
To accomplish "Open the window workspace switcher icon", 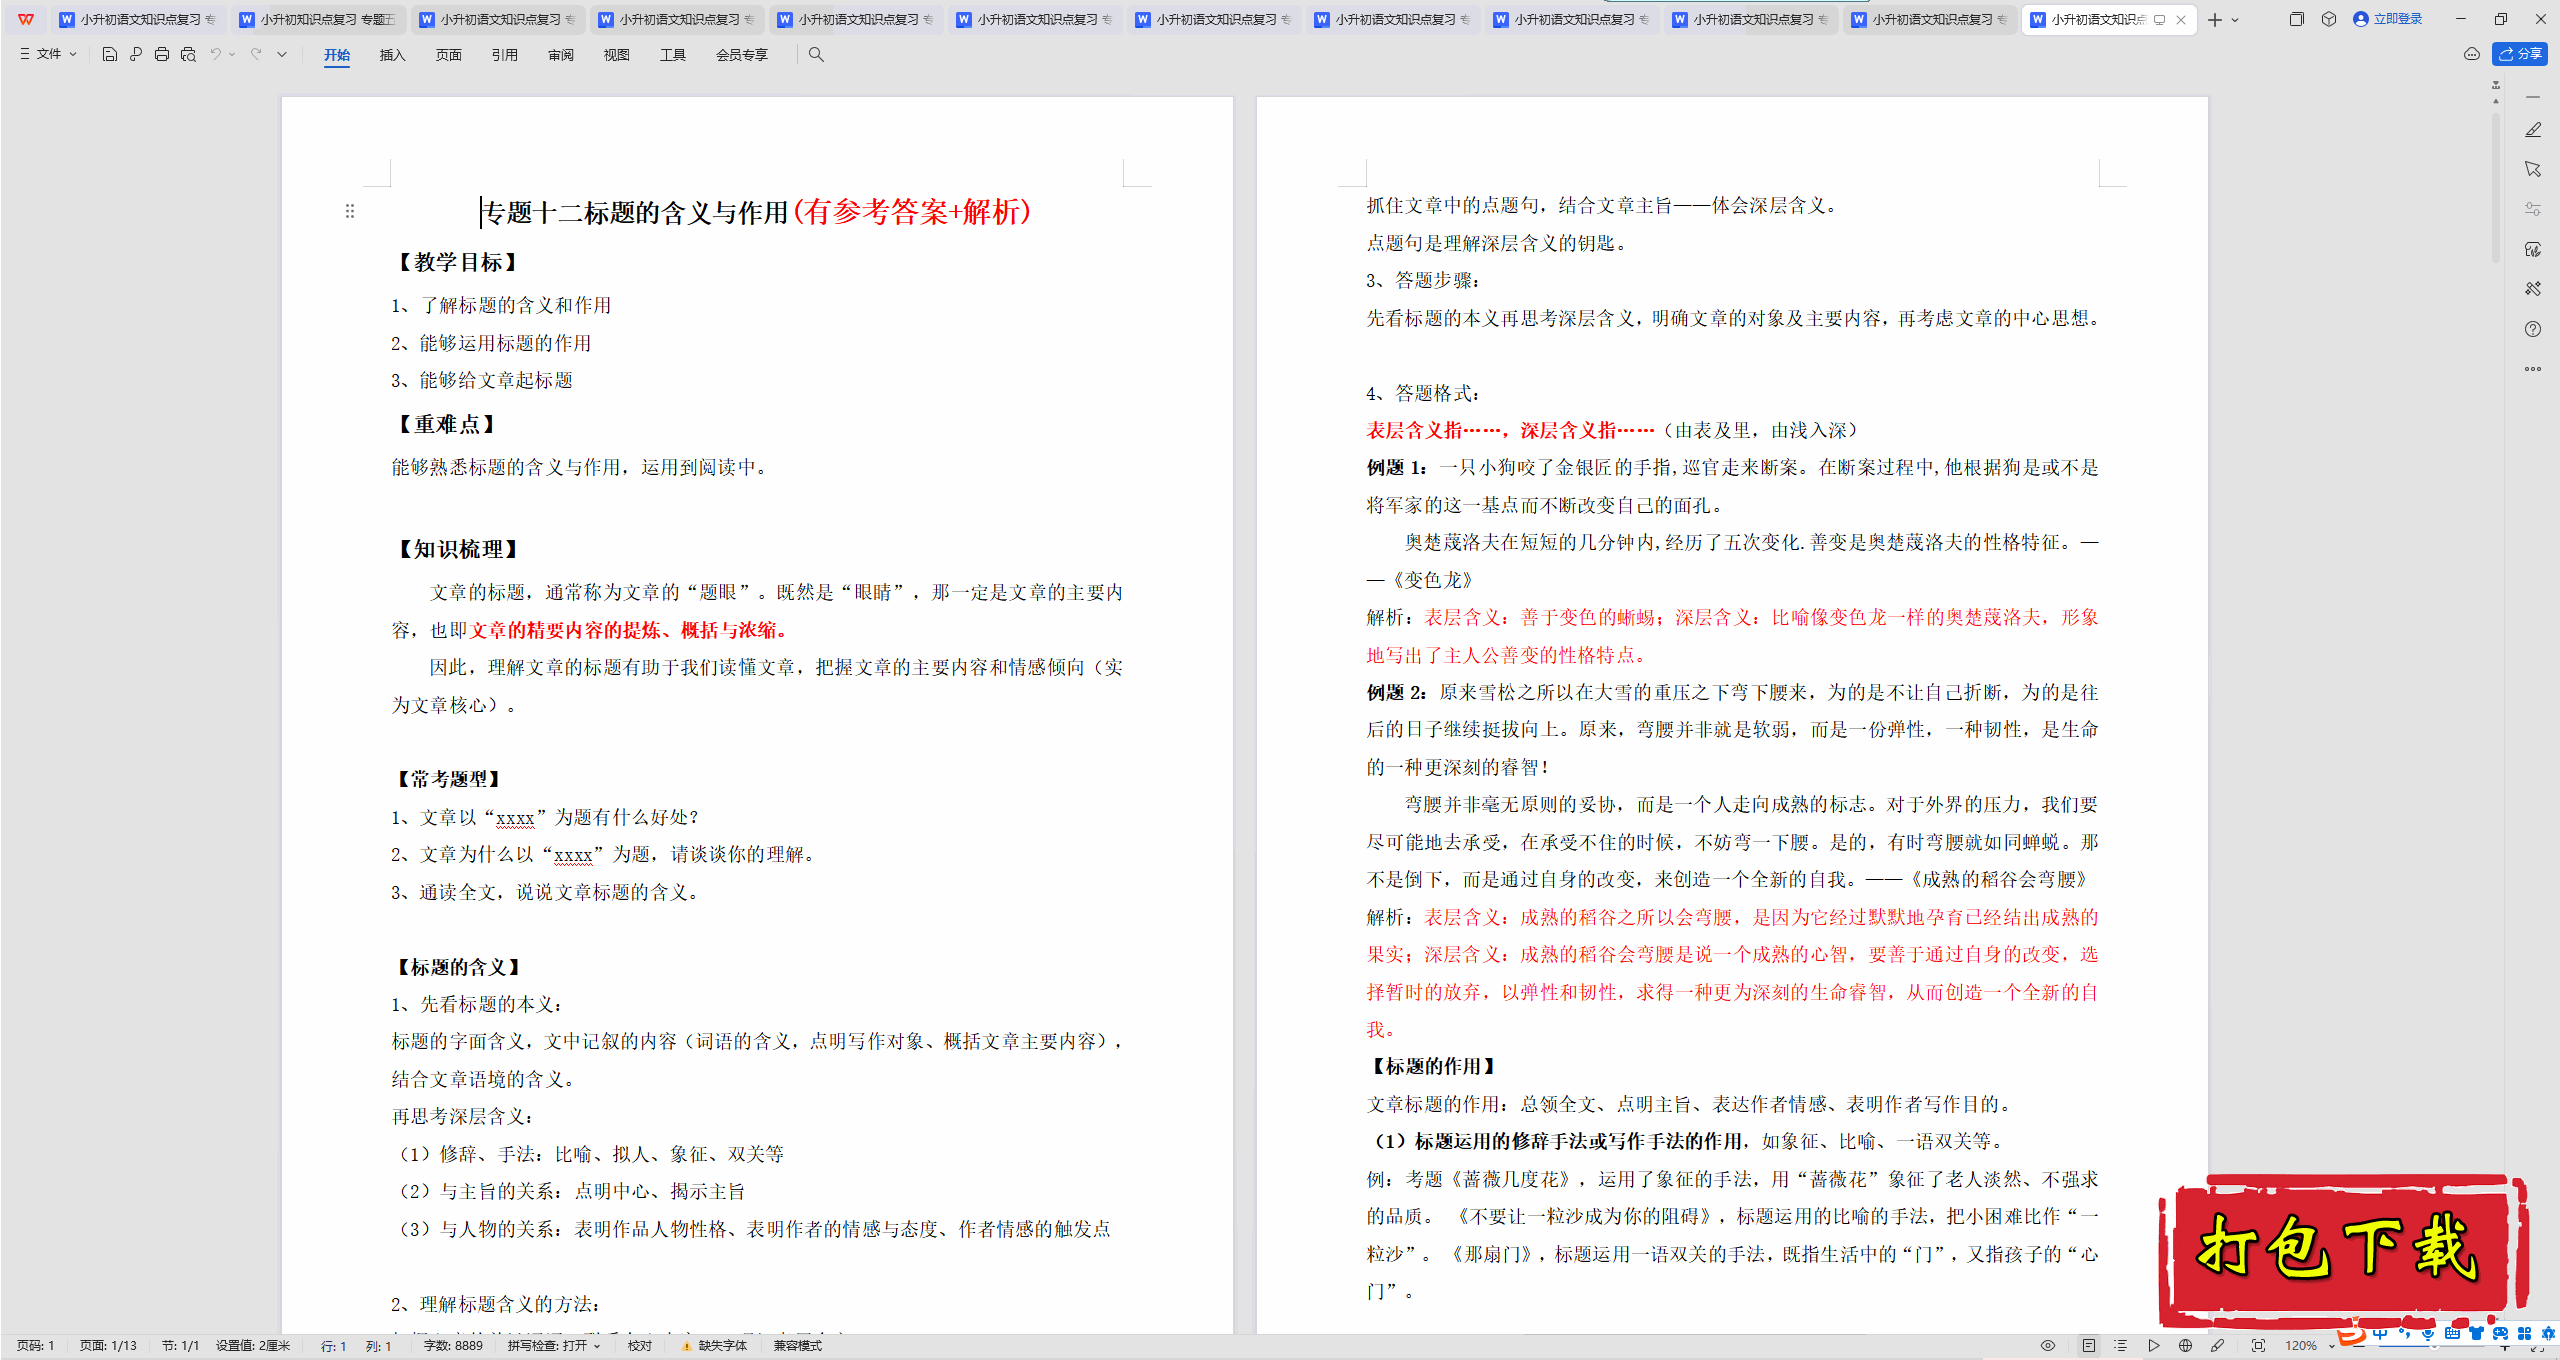I will (2297, 19).
